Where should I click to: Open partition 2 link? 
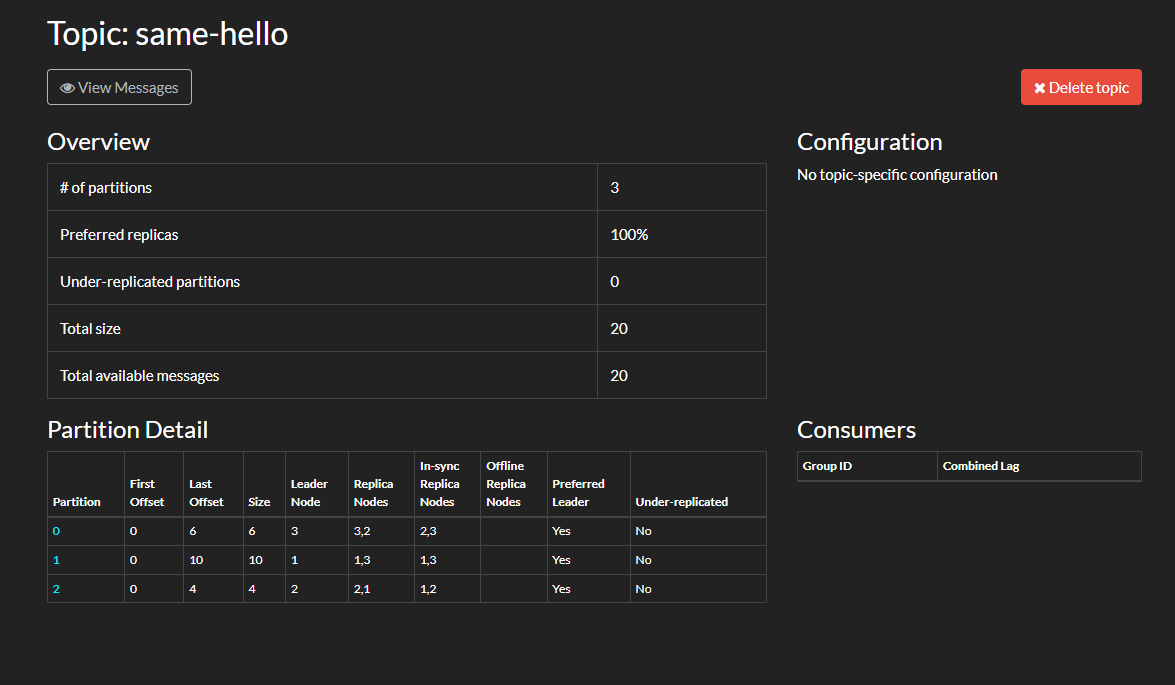56,589
